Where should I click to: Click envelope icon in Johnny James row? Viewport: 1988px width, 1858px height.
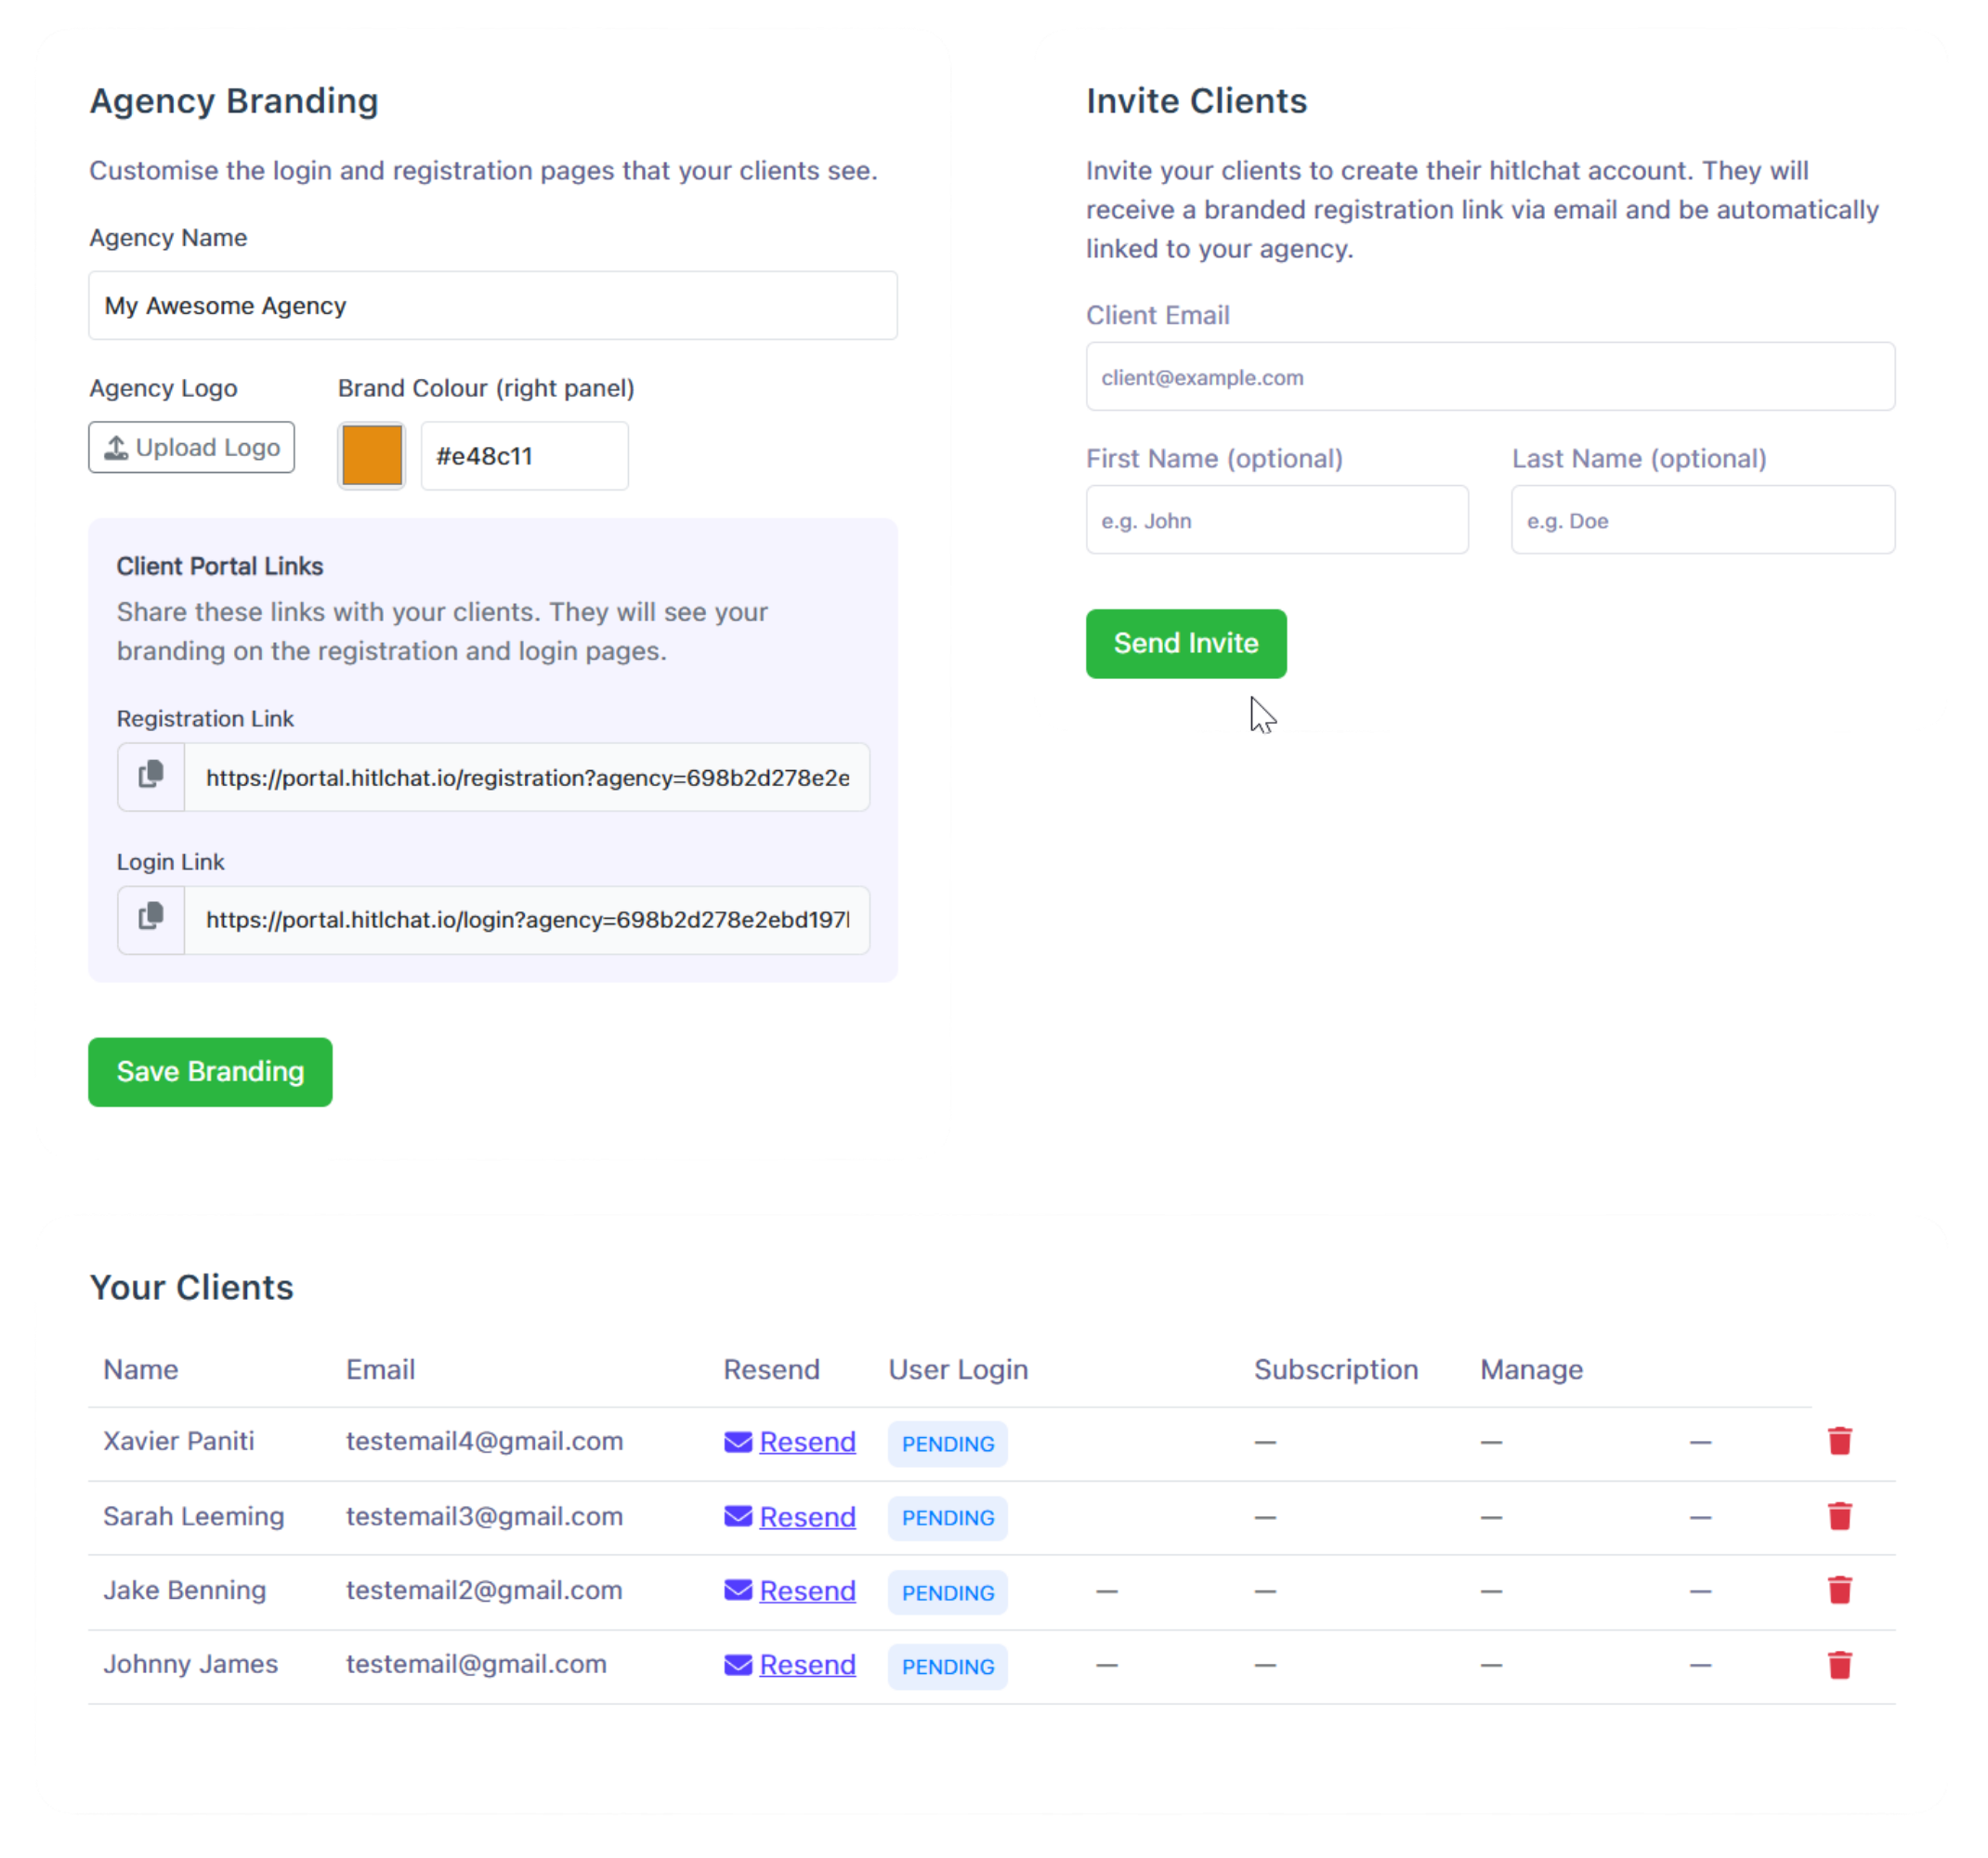click(738, 1665)
